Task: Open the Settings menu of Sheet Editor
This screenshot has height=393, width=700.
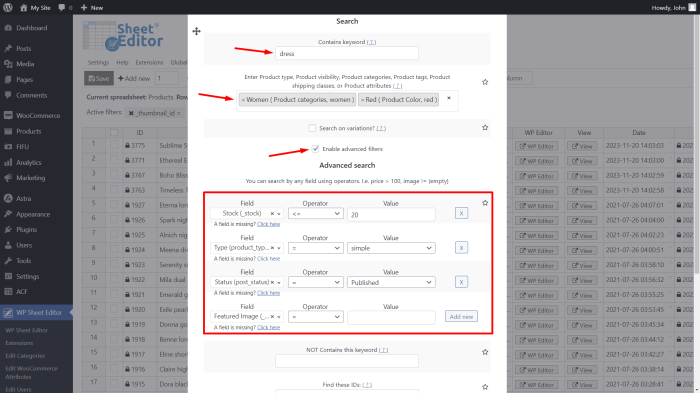Action: [98, 63]
